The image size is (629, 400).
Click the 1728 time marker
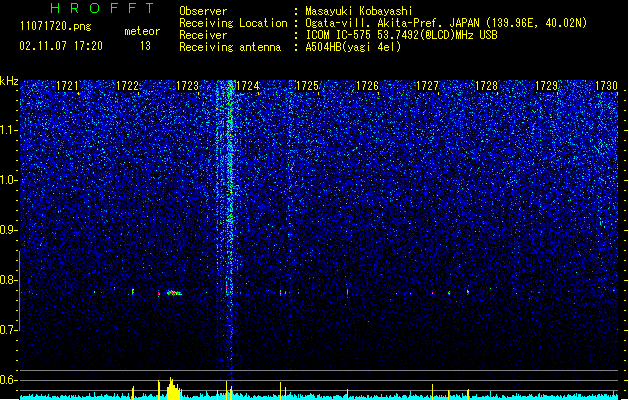click(x=487, y=86)
